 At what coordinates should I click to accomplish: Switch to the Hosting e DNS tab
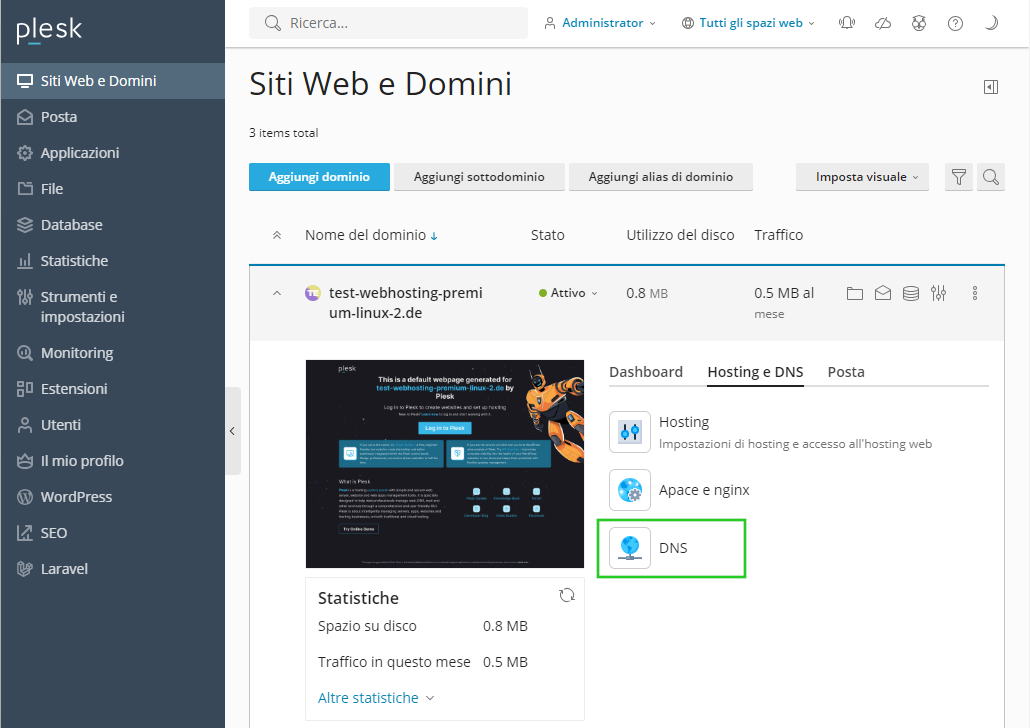pos(755,372)
